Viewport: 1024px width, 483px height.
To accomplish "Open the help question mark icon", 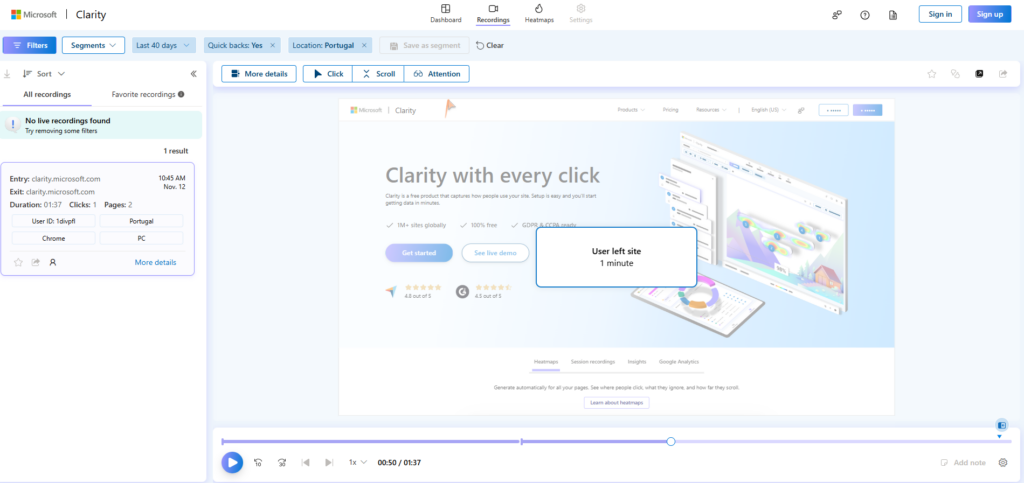I will tap(865, 14).
